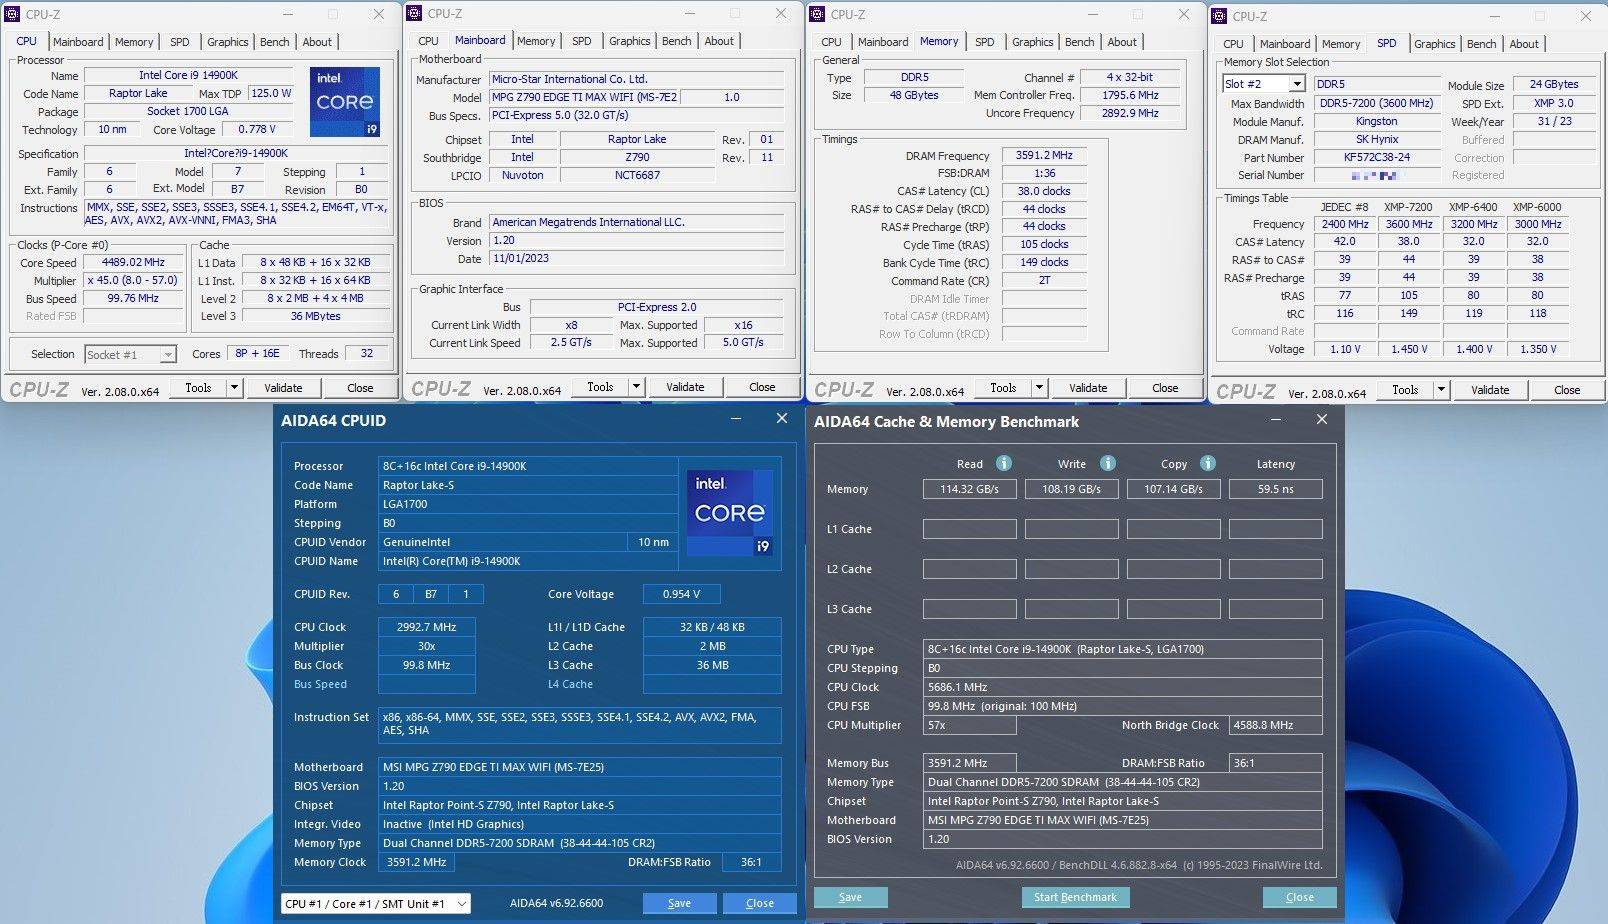Click the BIOS Version 1.20 value in CPU-Z
Screen dimensions: 1608x924
(x=638, y=240)
